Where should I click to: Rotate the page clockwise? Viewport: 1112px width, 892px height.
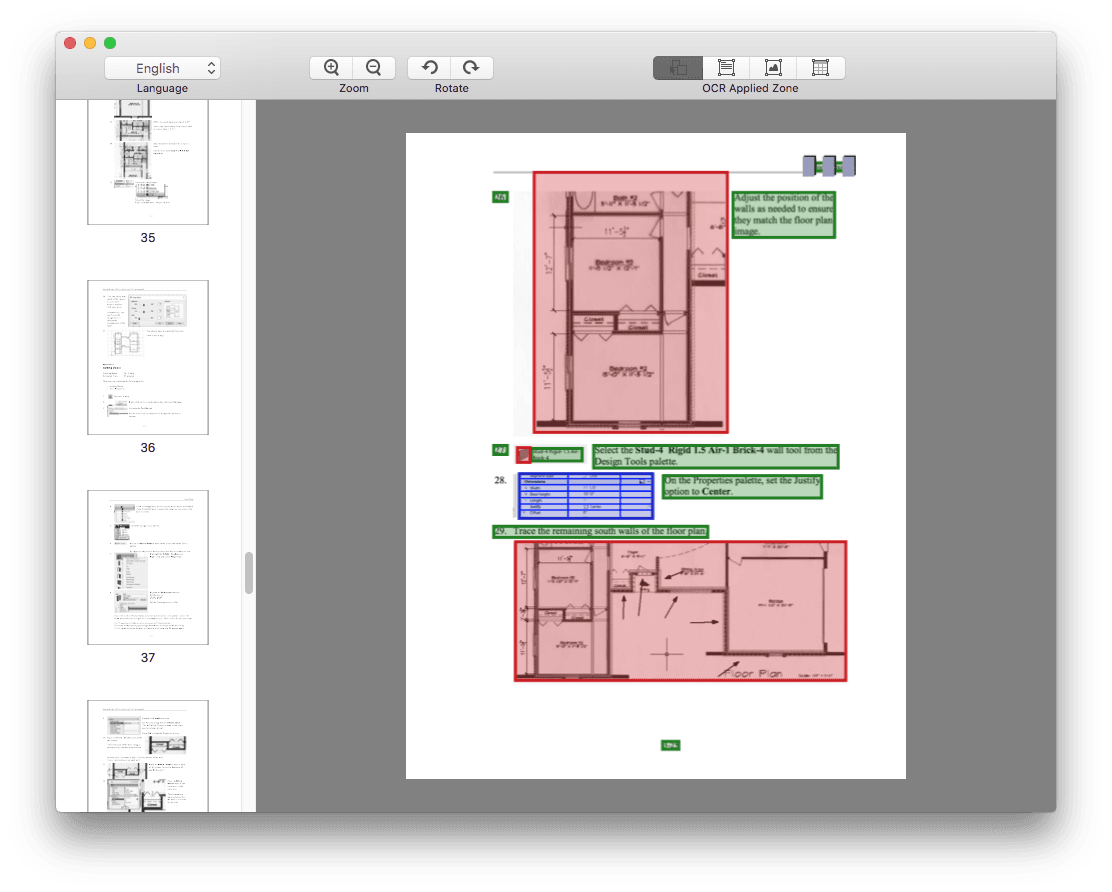point(472,68)
